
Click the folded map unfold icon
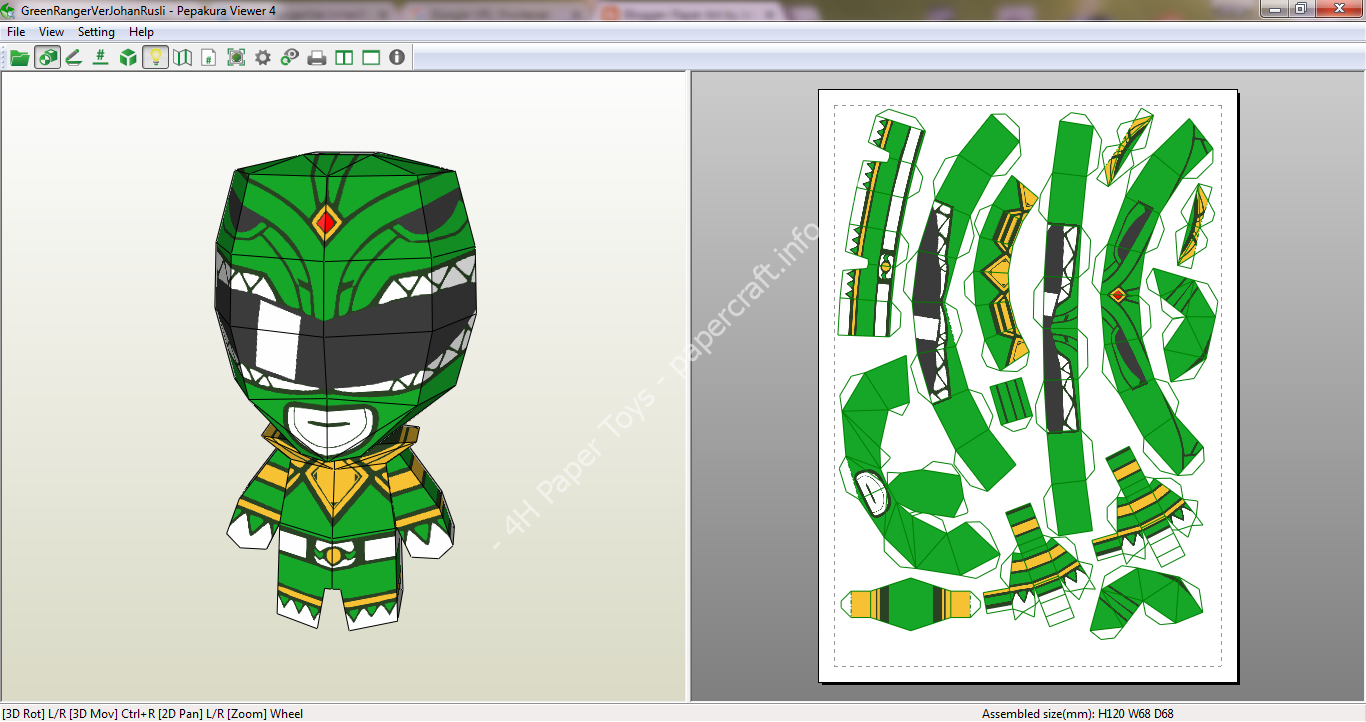coord(182,58)
